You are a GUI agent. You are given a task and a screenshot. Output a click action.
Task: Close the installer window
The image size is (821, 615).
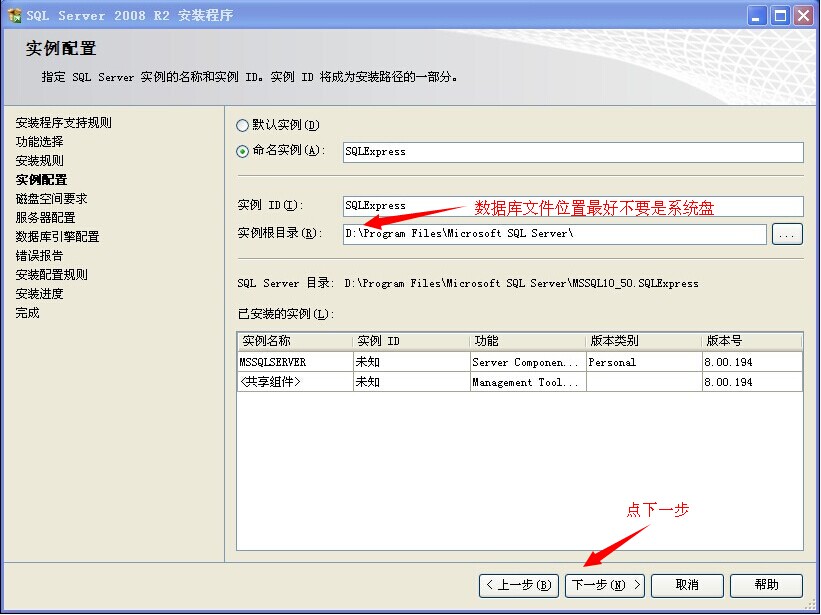[x=803, y=16]
